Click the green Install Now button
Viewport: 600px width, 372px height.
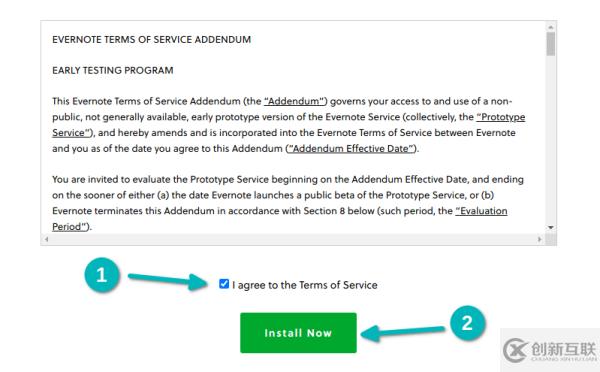pyautogui.click(x=298, y=333)
